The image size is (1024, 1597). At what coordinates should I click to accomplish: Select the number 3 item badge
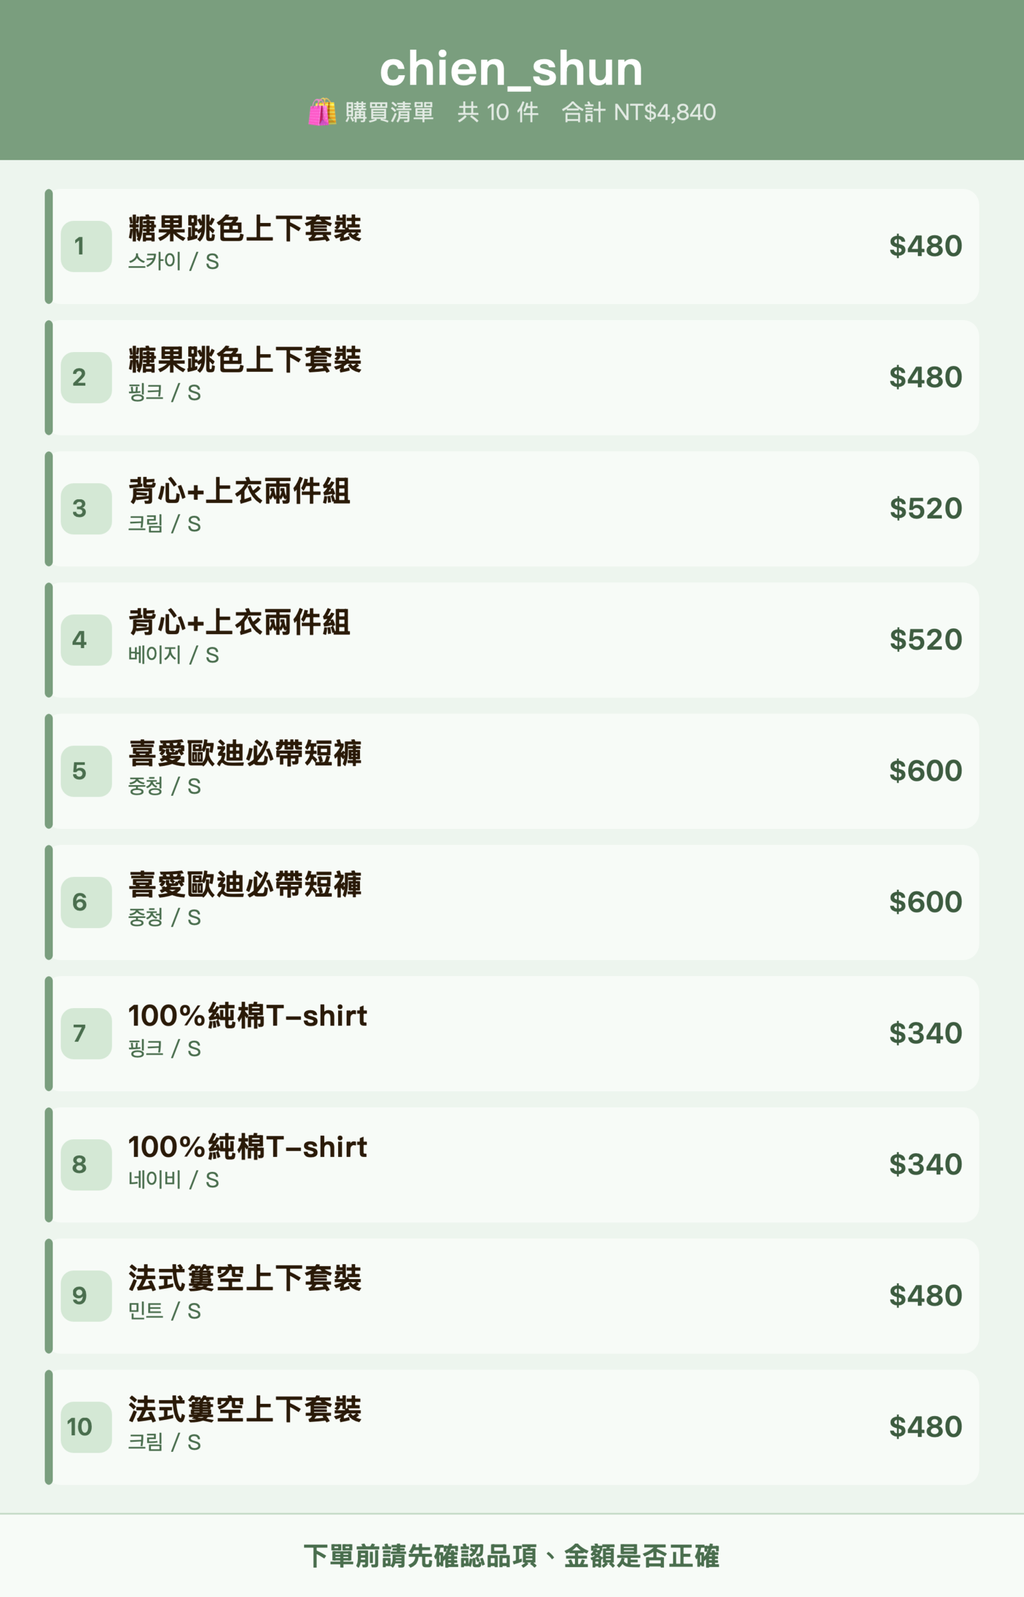coord(86,508)
